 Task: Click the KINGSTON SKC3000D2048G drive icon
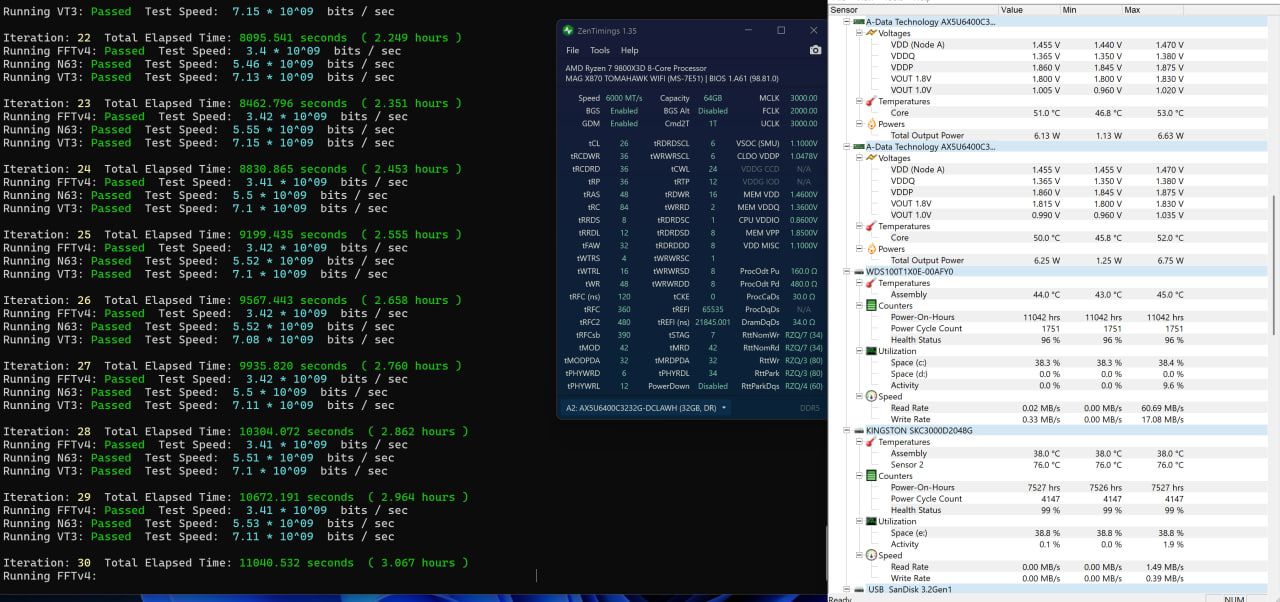coord(857,430)
